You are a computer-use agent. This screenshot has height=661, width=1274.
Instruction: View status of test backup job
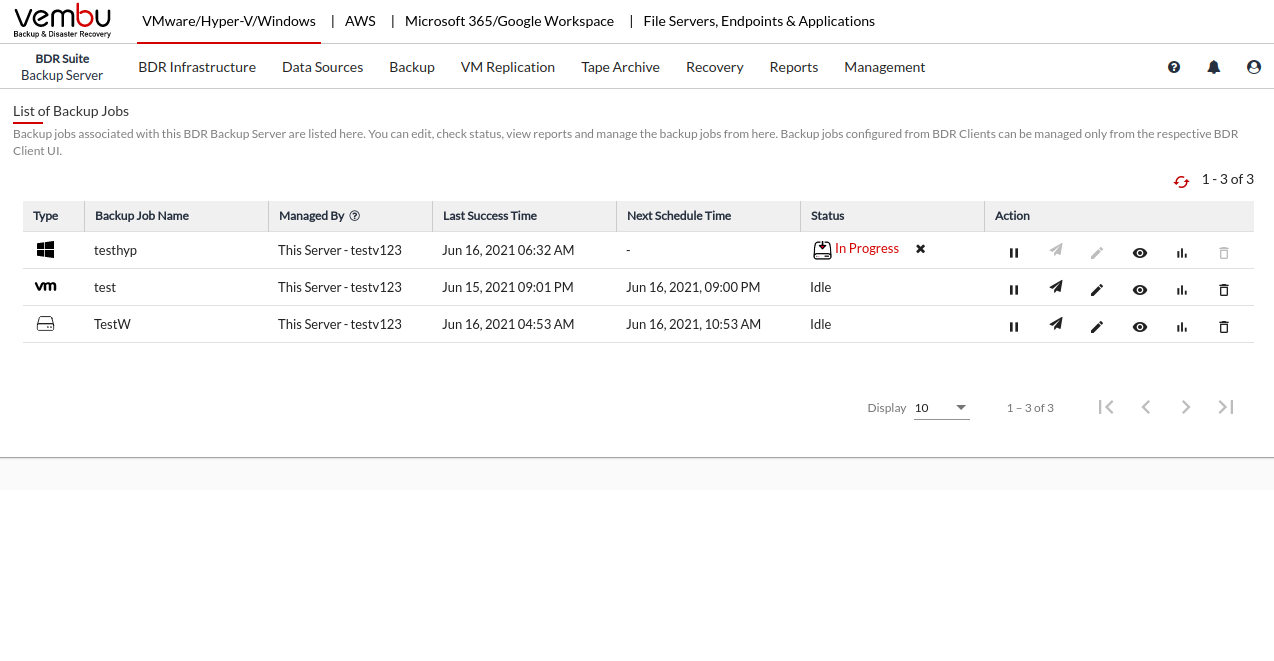pyautogui.click(x=1139, y=289)
